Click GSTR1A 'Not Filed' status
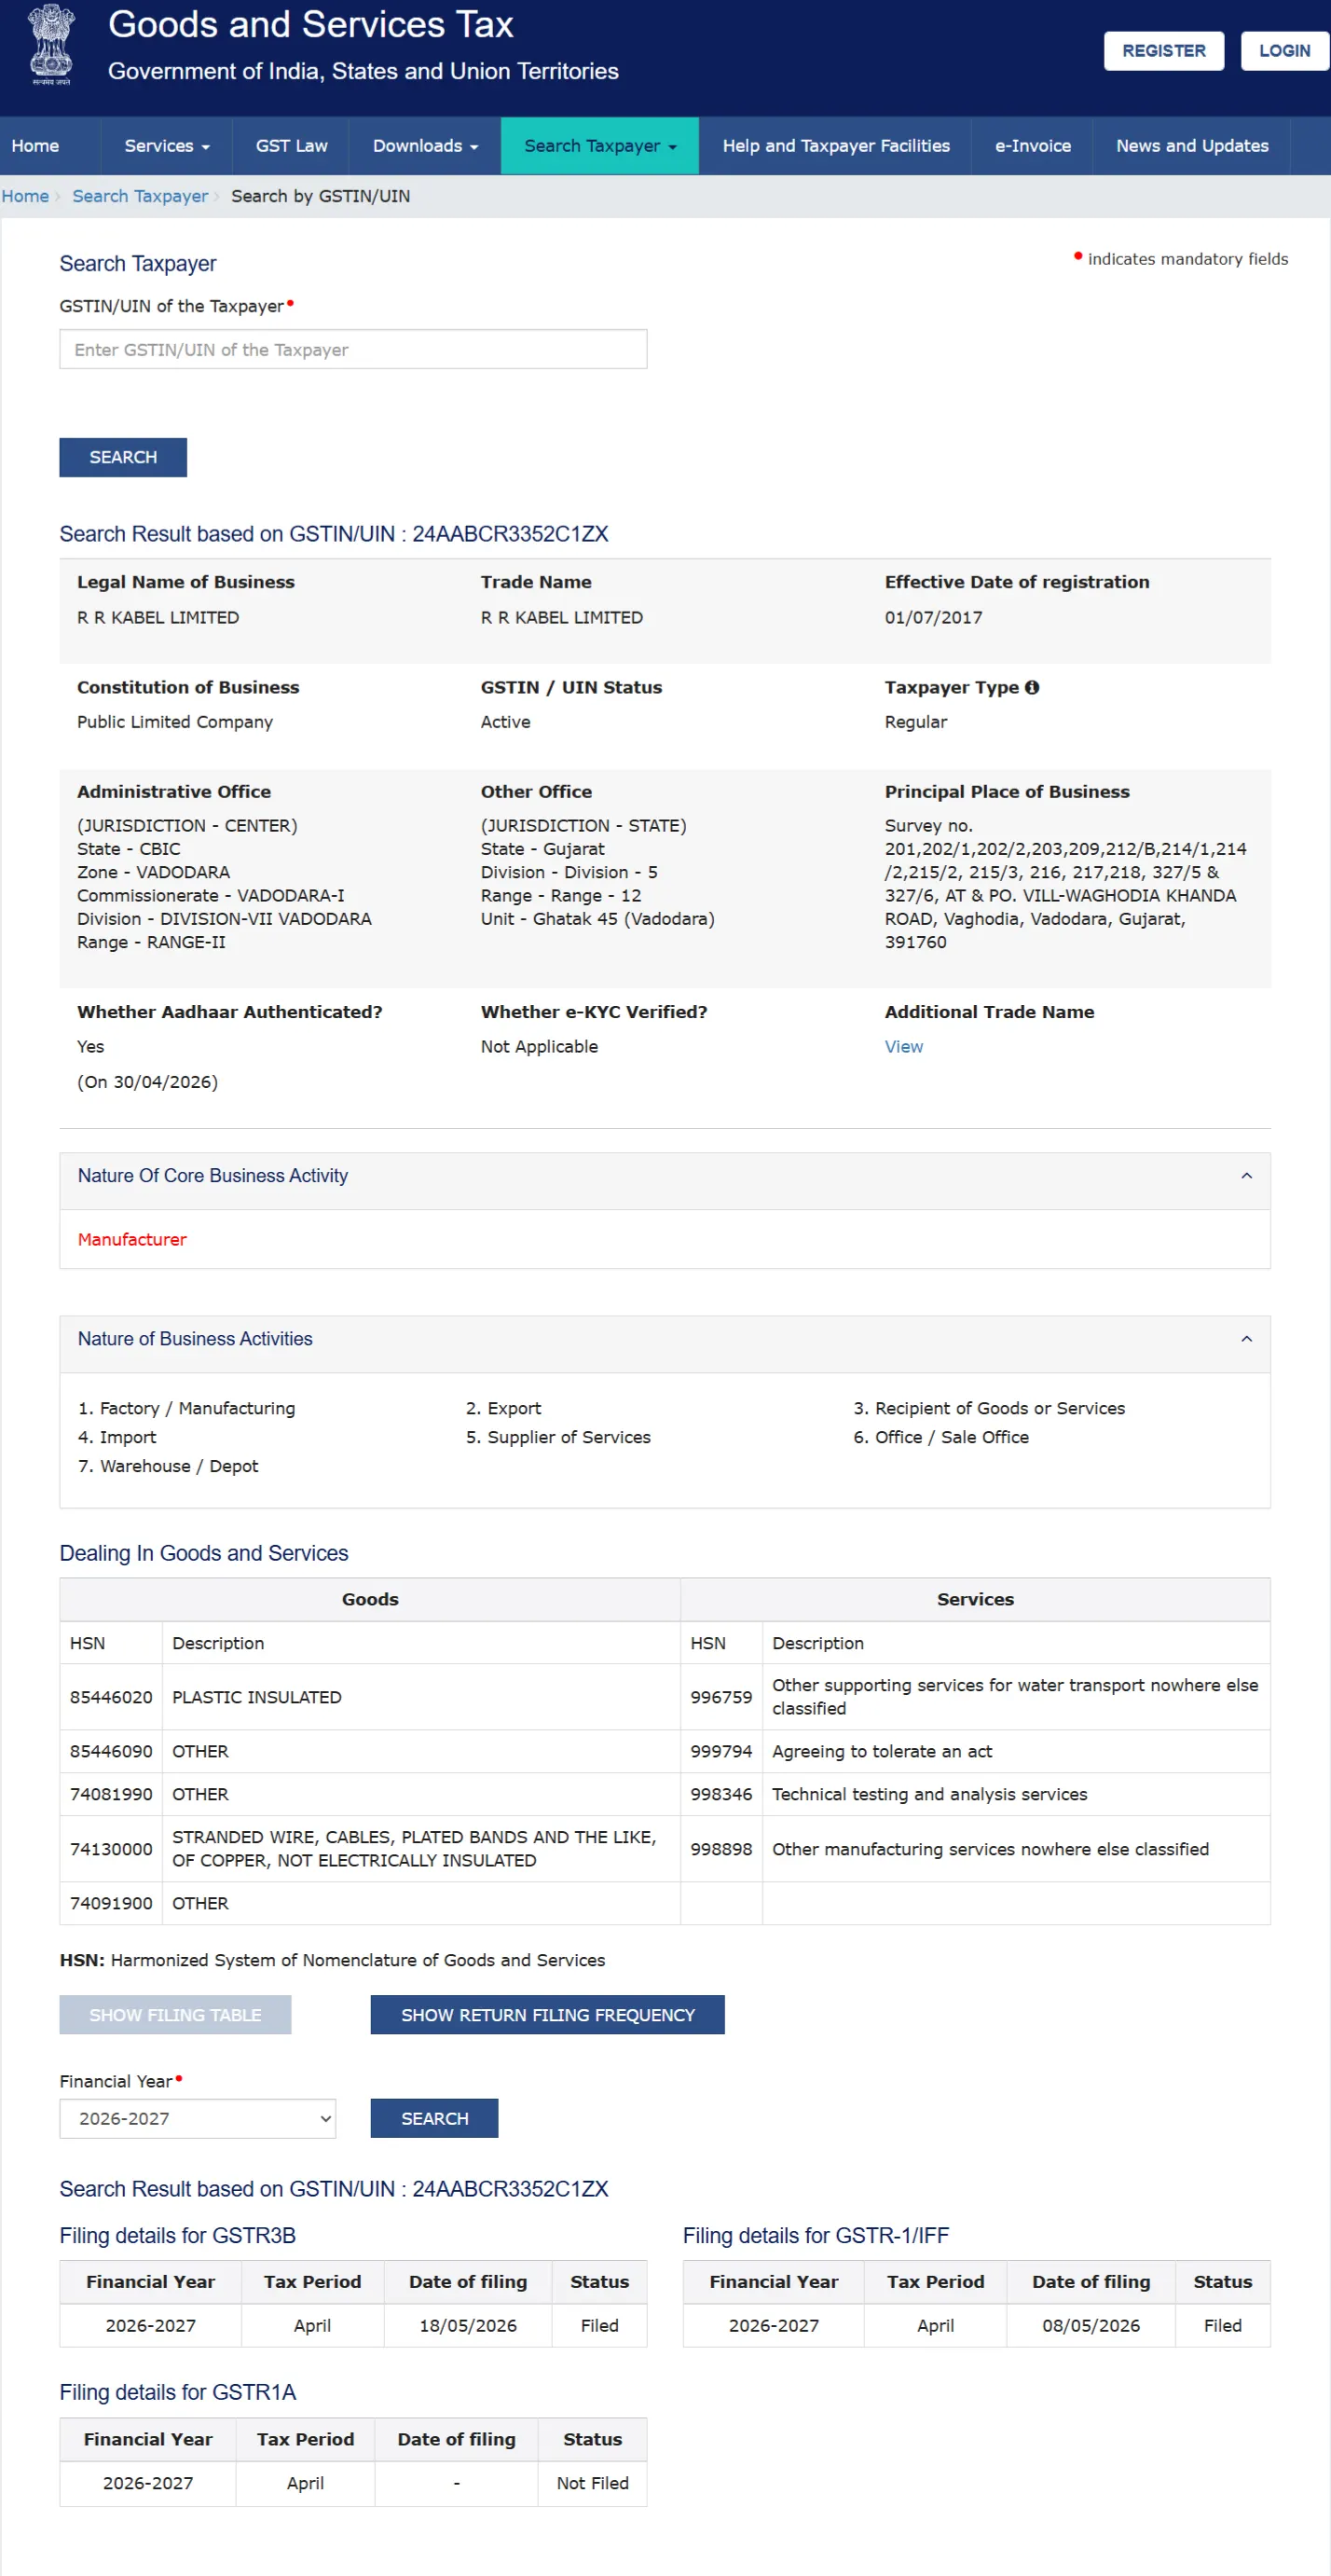Viewport: 1331px width, 2576px height. point(593,2483)
